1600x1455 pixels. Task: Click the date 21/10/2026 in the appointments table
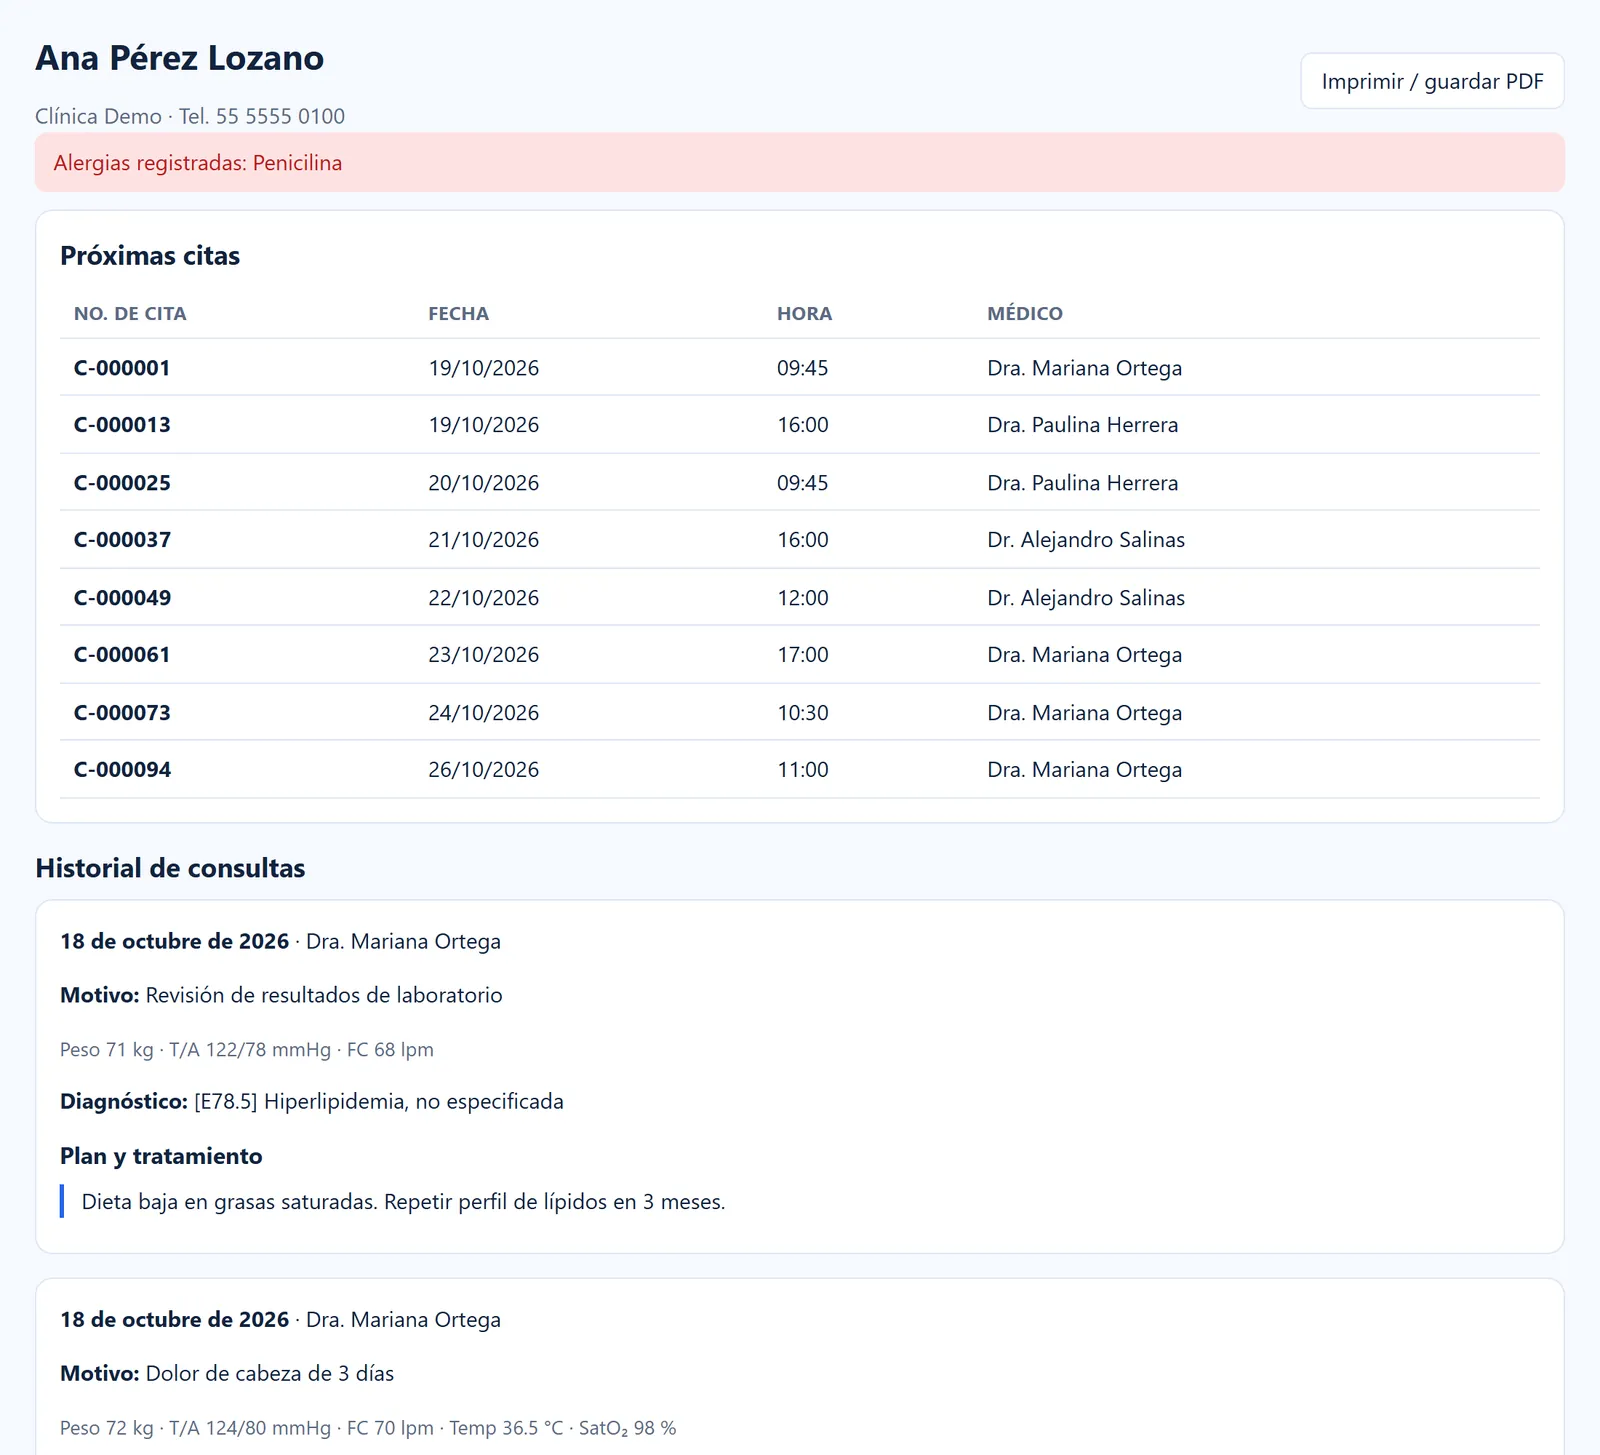tap(484, 540)
